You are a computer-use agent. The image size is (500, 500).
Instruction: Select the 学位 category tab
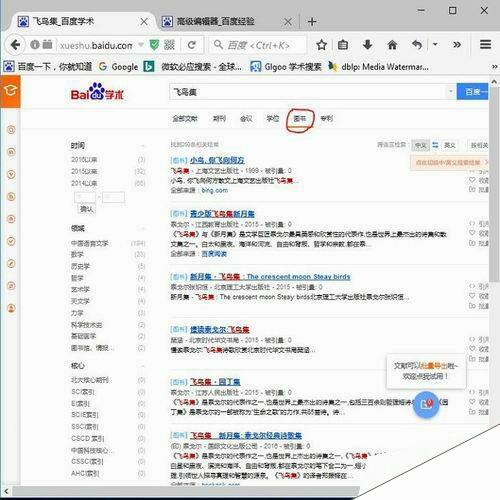(x=273, y=119)
